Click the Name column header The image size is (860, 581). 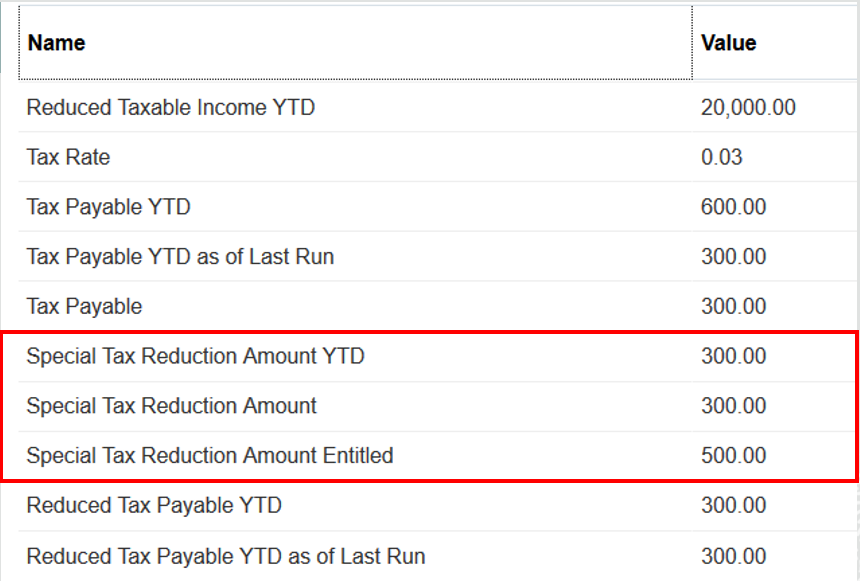pyautogui.click(x=56, y=43)
